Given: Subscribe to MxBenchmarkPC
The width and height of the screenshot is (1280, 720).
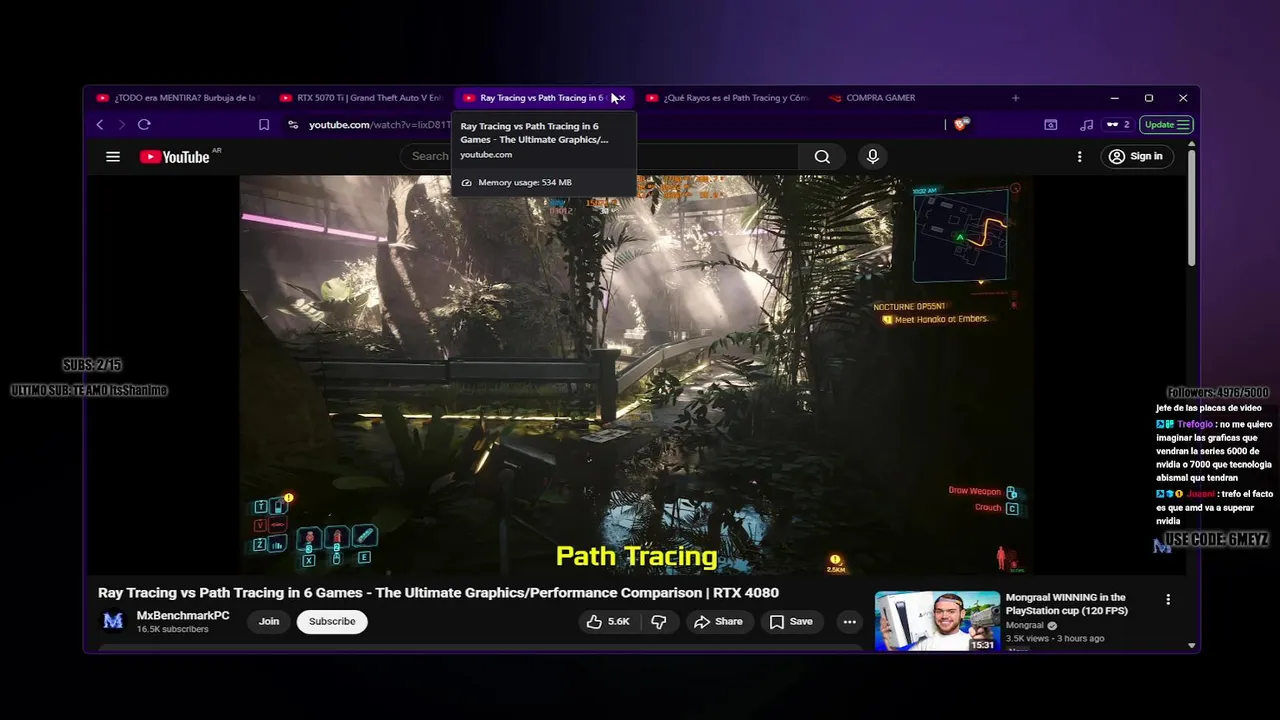Looking at the screenshot, I should pyautogui.click(x=332, y=621).
